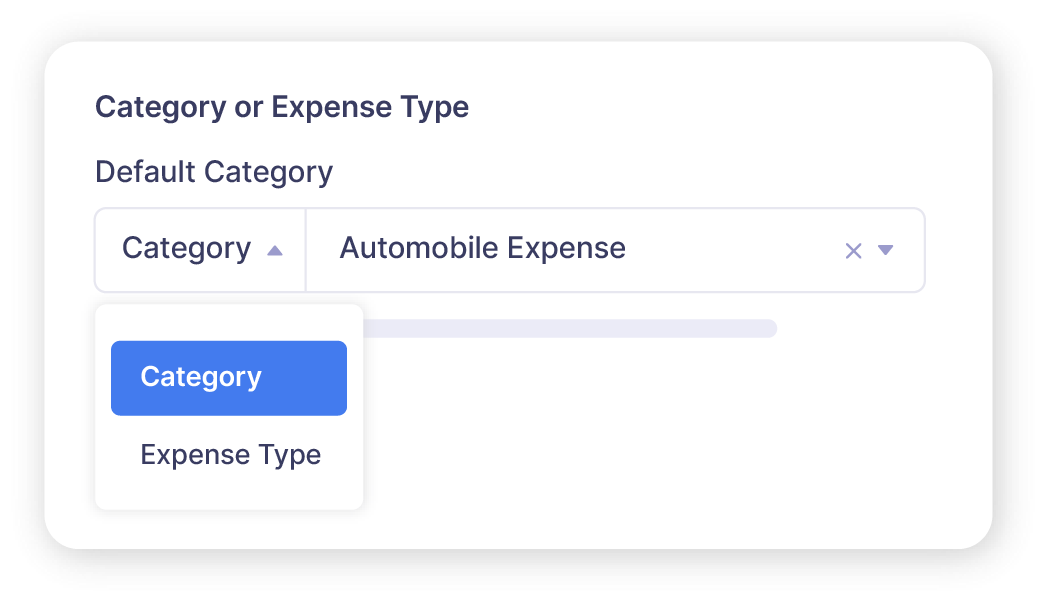Select the highlighted Category option
1037x591 pixels.
228,377
